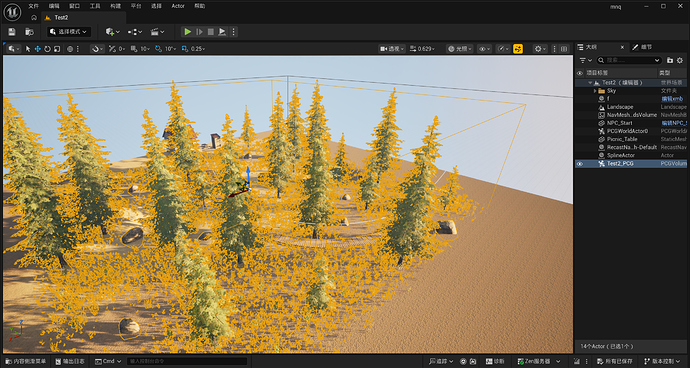The height and width of the screenshot is (368, 690).
Task: Click the viewport layout split icon
Action: click(x=564, y=49)
